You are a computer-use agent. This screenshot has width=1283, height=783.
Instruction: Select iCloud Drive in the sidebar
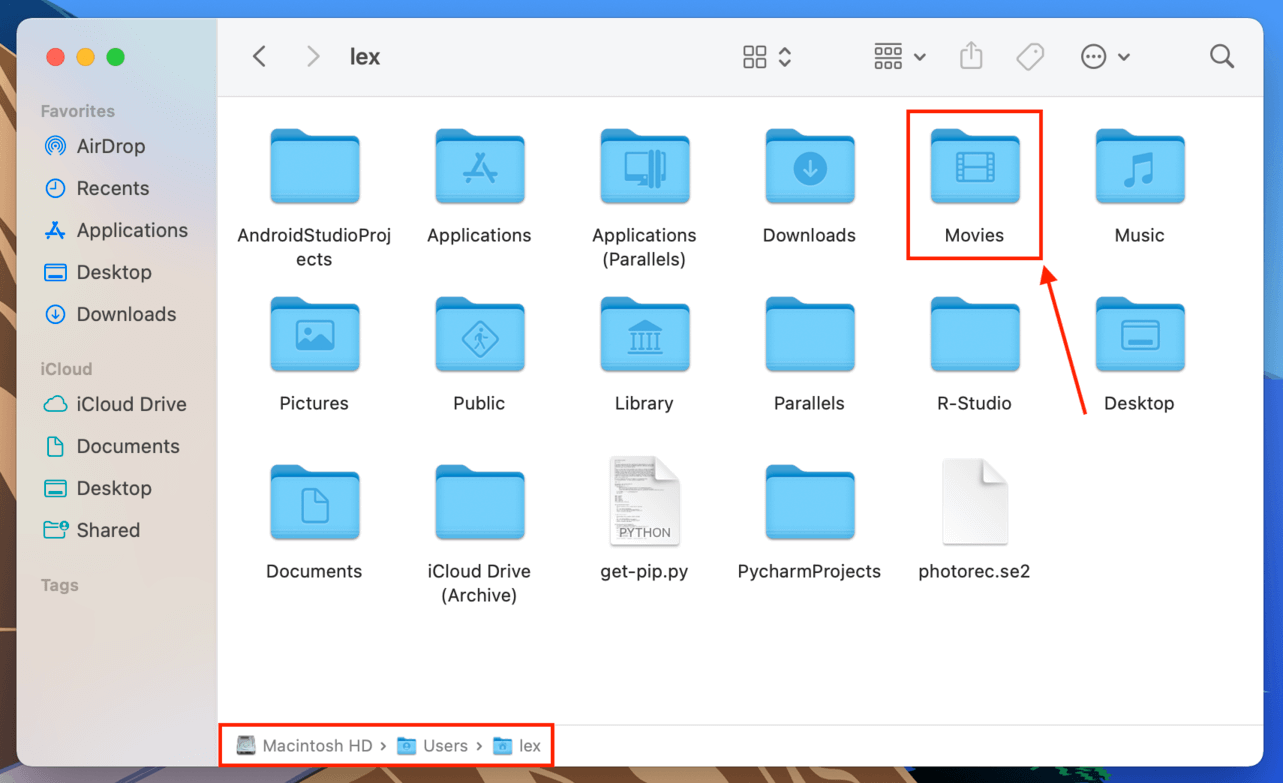coord(116,404)
